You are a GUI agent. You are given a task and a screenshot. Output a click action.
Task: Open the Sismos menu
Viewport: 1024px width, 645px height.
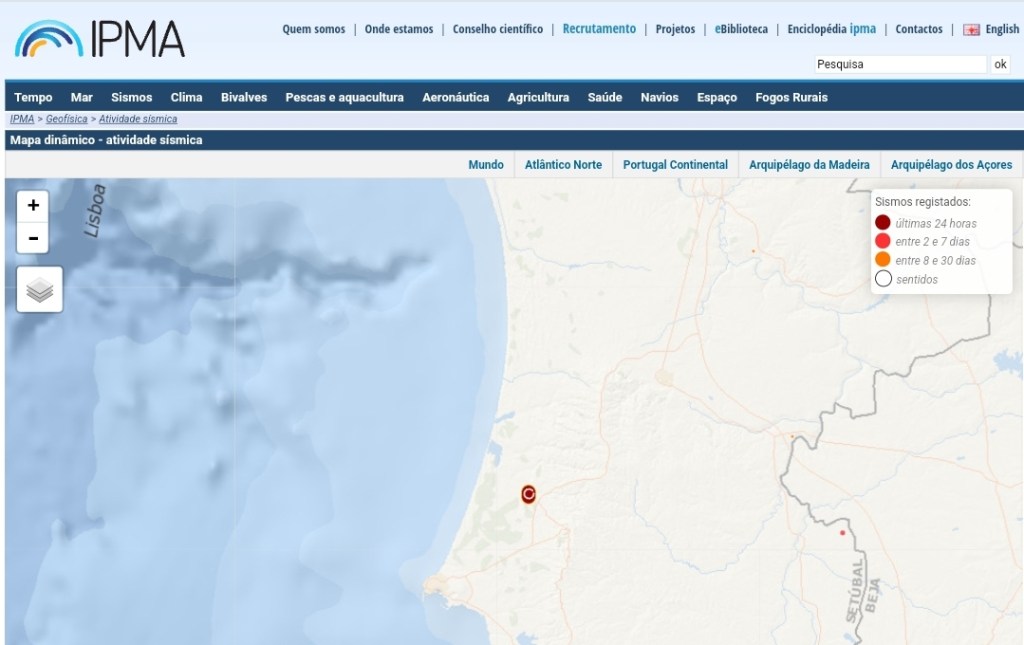coord(131,97)
